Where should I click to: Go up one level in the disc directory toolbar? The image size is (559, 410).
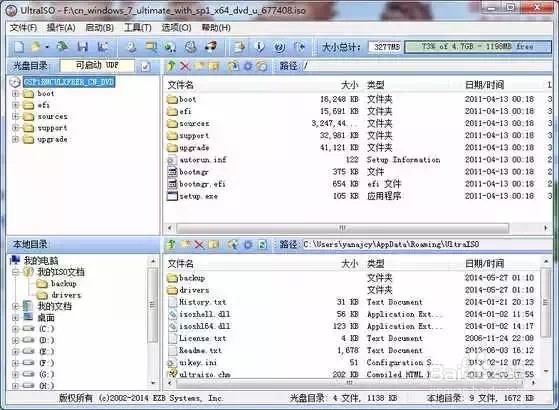[172, 66]
